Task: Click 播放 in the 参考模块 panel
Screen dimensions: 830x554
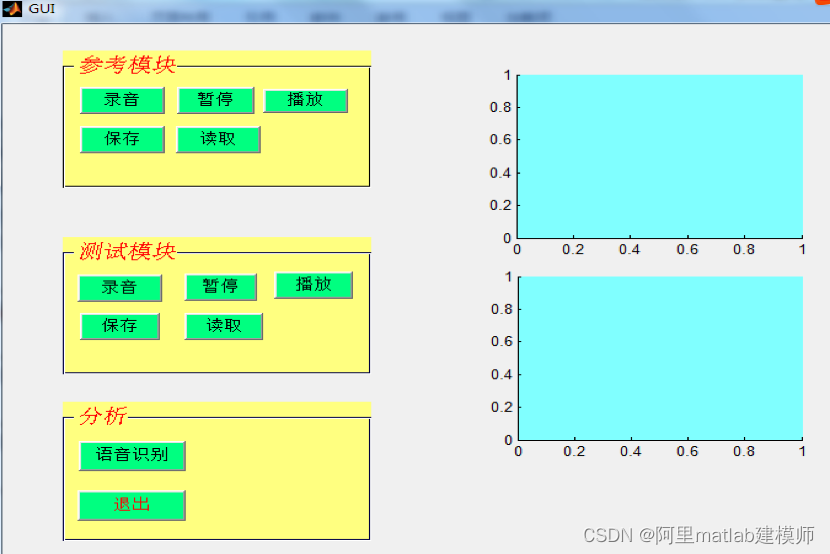Action: [305, 101]
